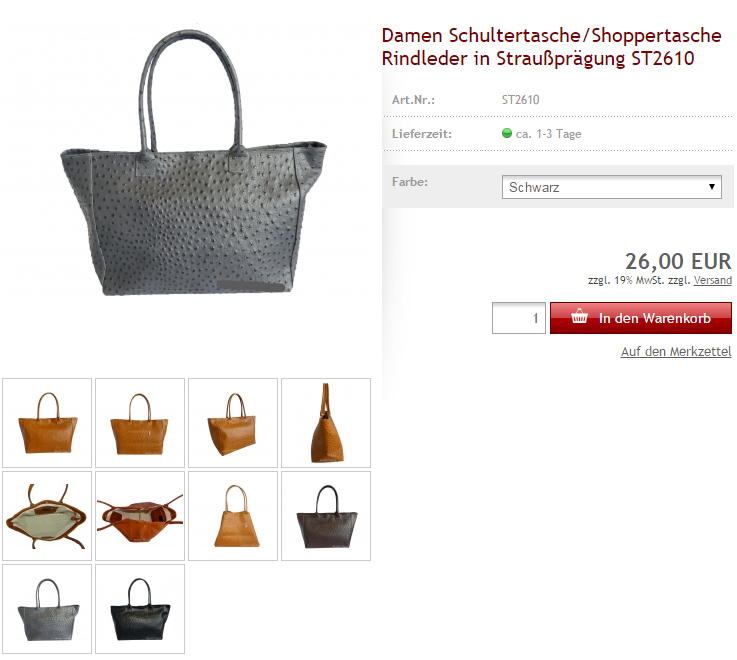Click the shopping basket icon
This screenshot has width=737, height=660.
pos(579,316)
